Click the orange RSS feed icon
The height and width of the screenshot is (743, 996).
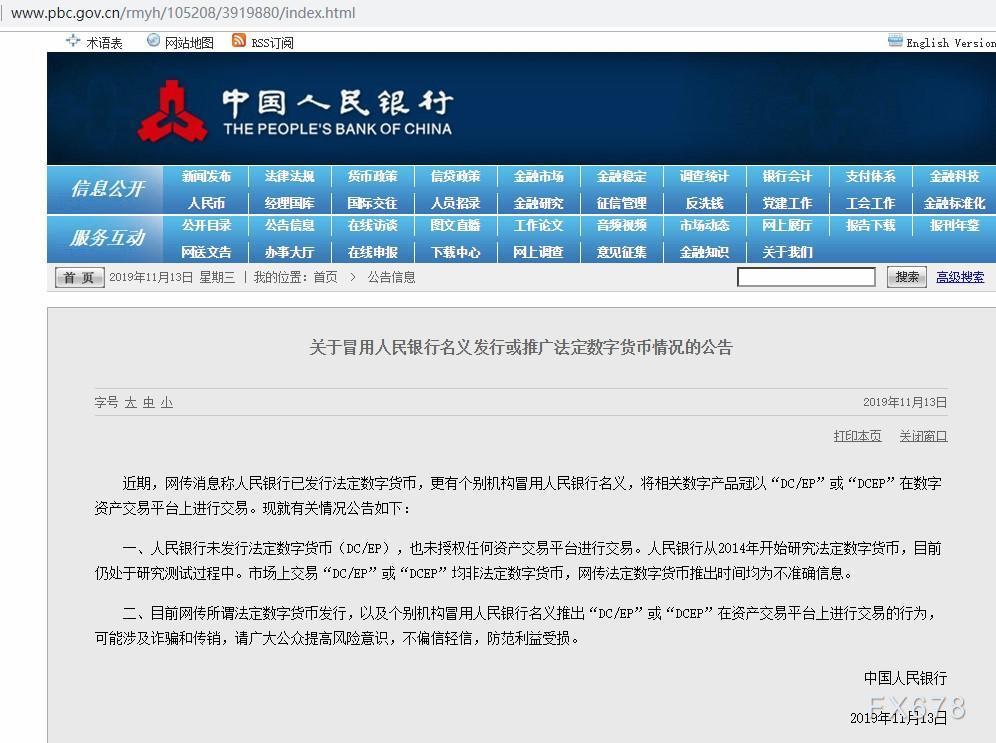[239, 41]
